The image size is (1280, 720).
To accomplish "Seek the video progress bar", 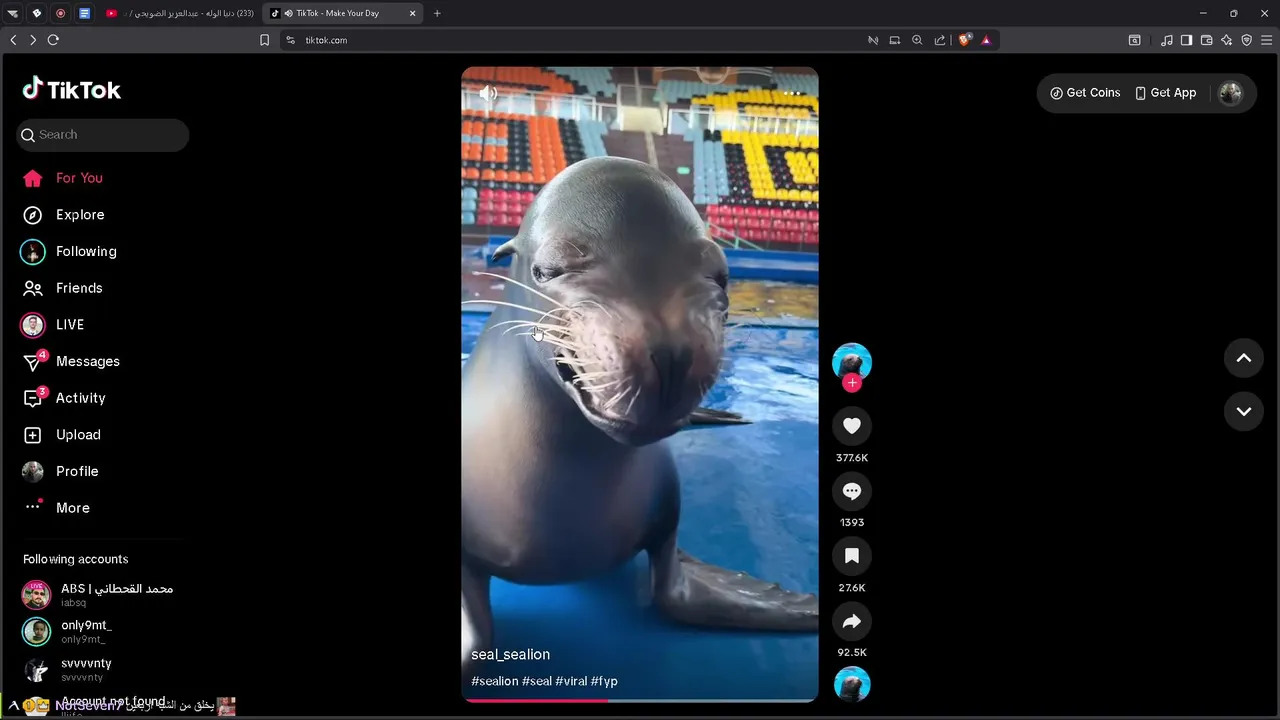I will 640,700.
